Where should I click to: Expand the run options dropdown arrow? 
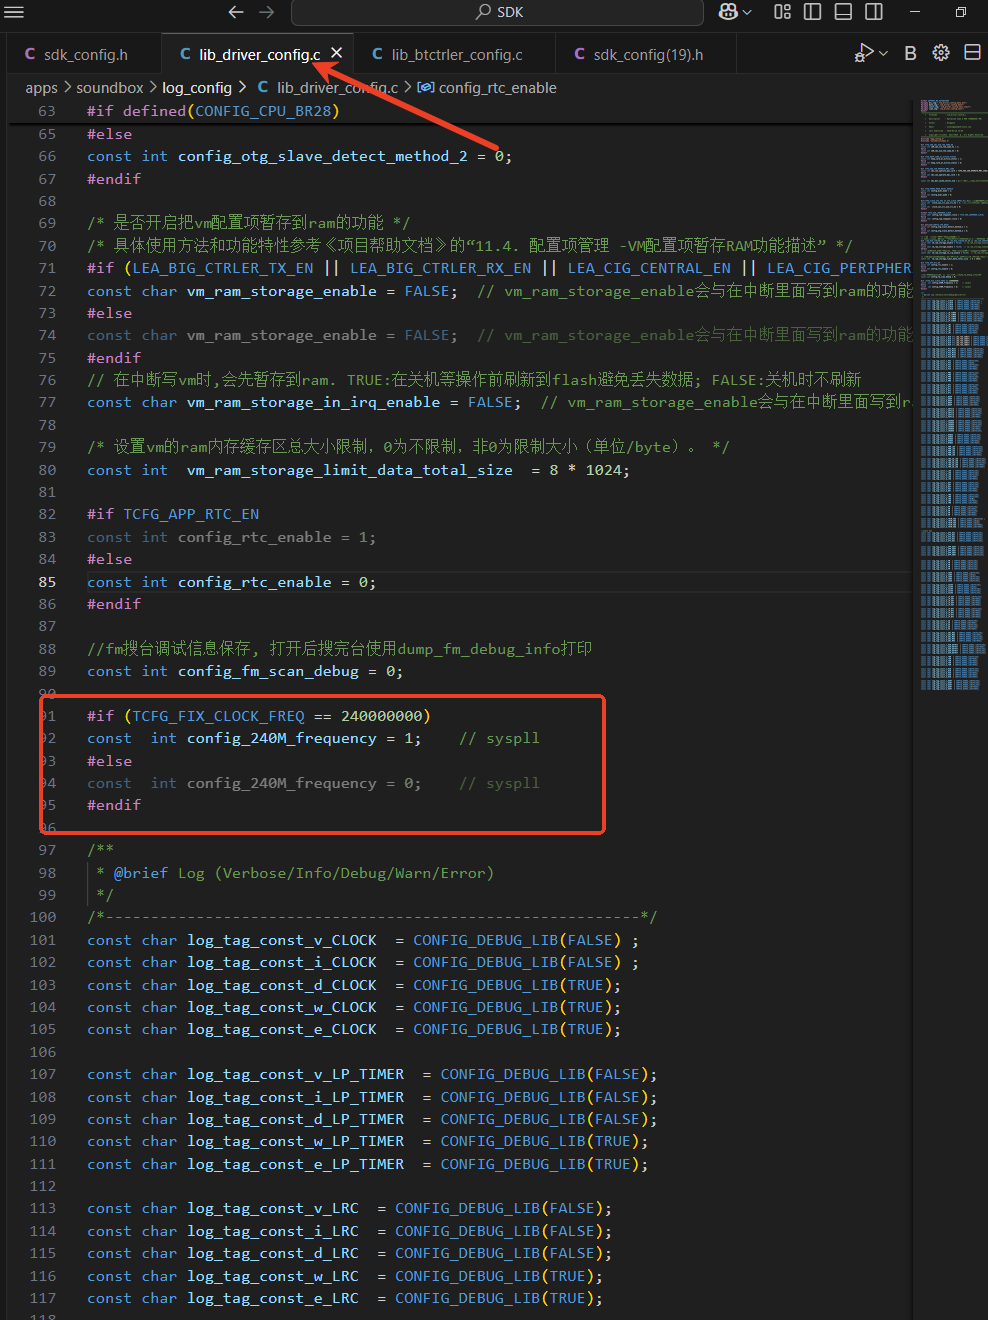[883, 53]
